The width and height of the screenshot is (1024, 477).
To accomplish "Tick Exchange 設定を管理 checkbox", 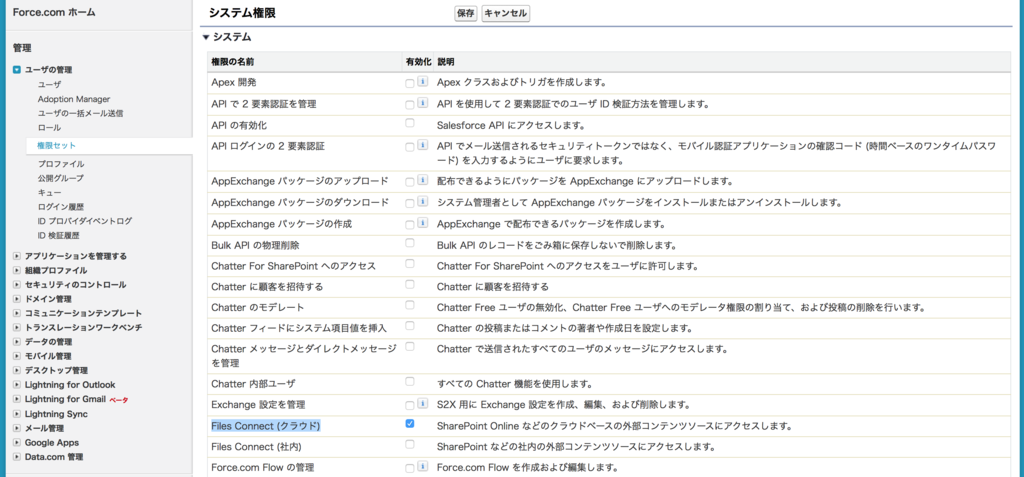I will point(409,406).
